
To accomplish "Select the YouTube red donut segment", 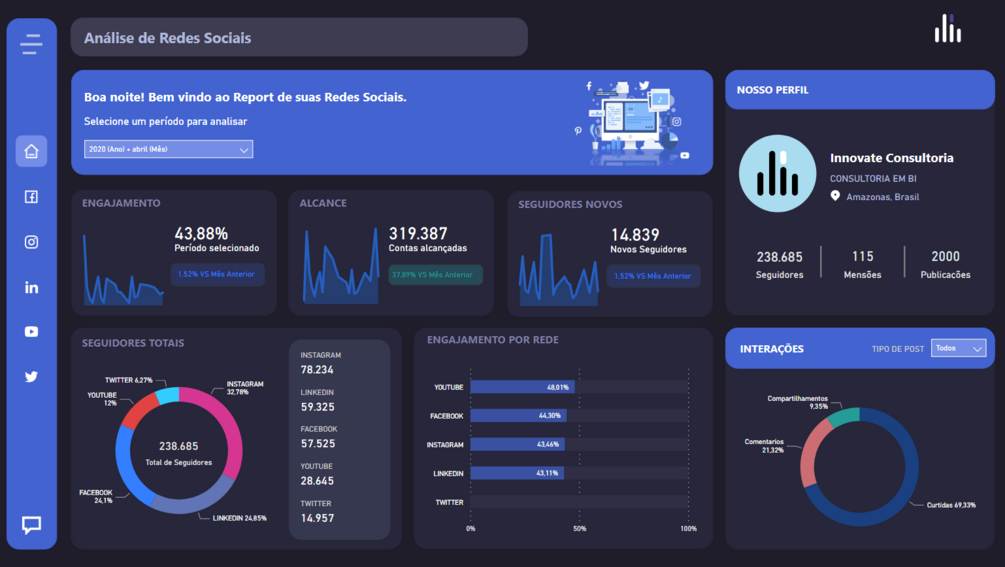I will tap(140, 411).
